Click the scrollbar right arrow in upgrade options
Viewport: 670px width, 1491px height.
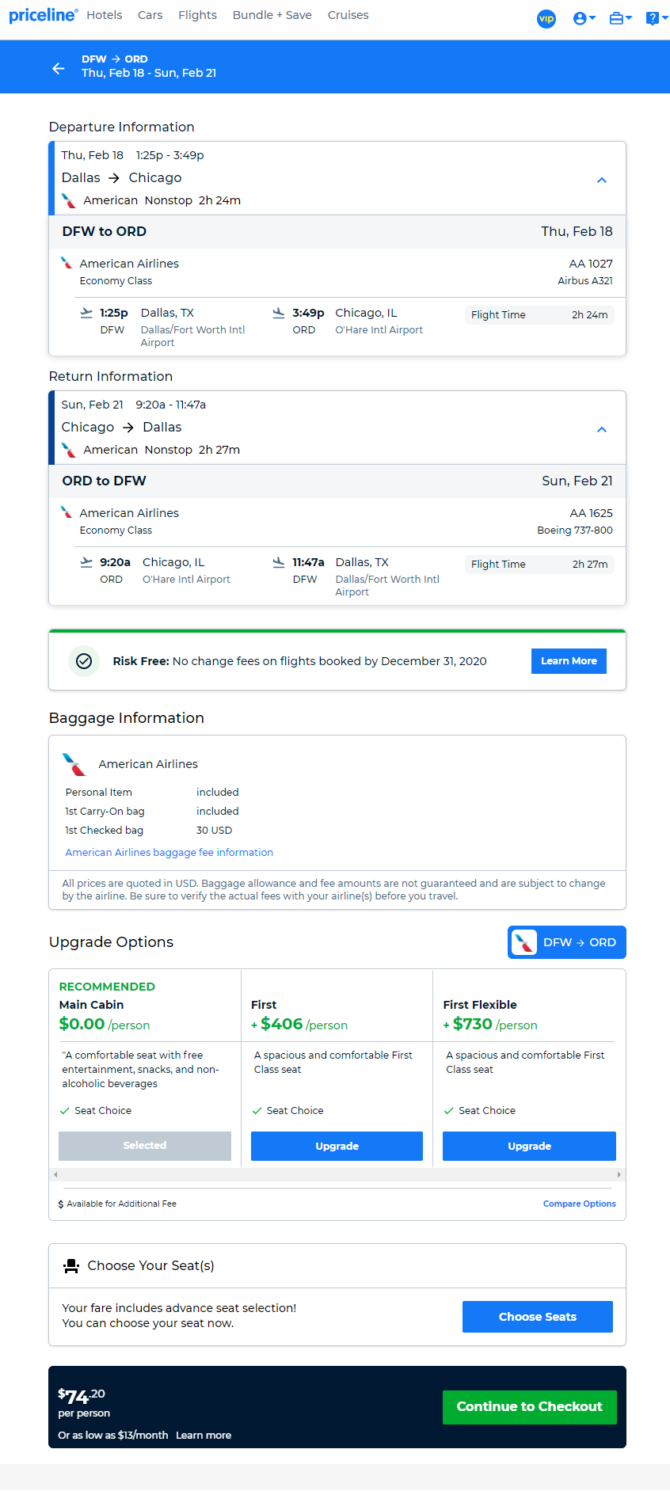pos(620,1174)
